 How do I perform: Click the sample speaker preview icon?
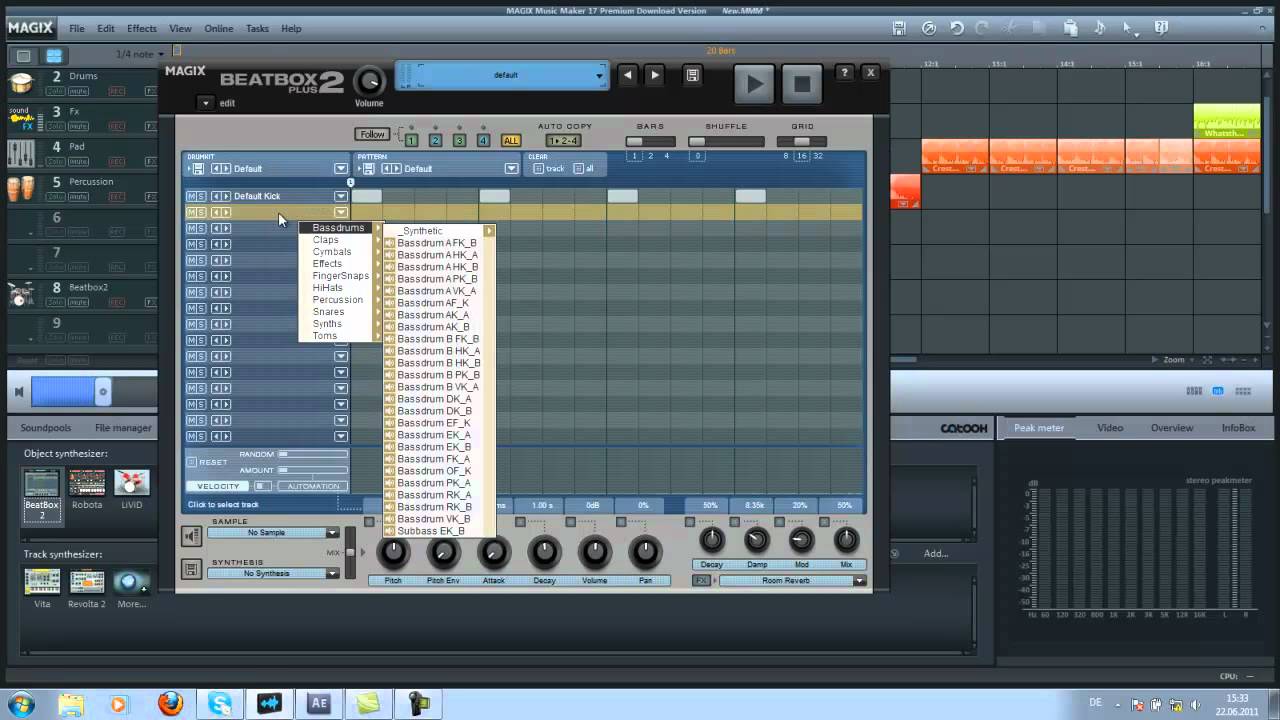click(x=191, y=537)
